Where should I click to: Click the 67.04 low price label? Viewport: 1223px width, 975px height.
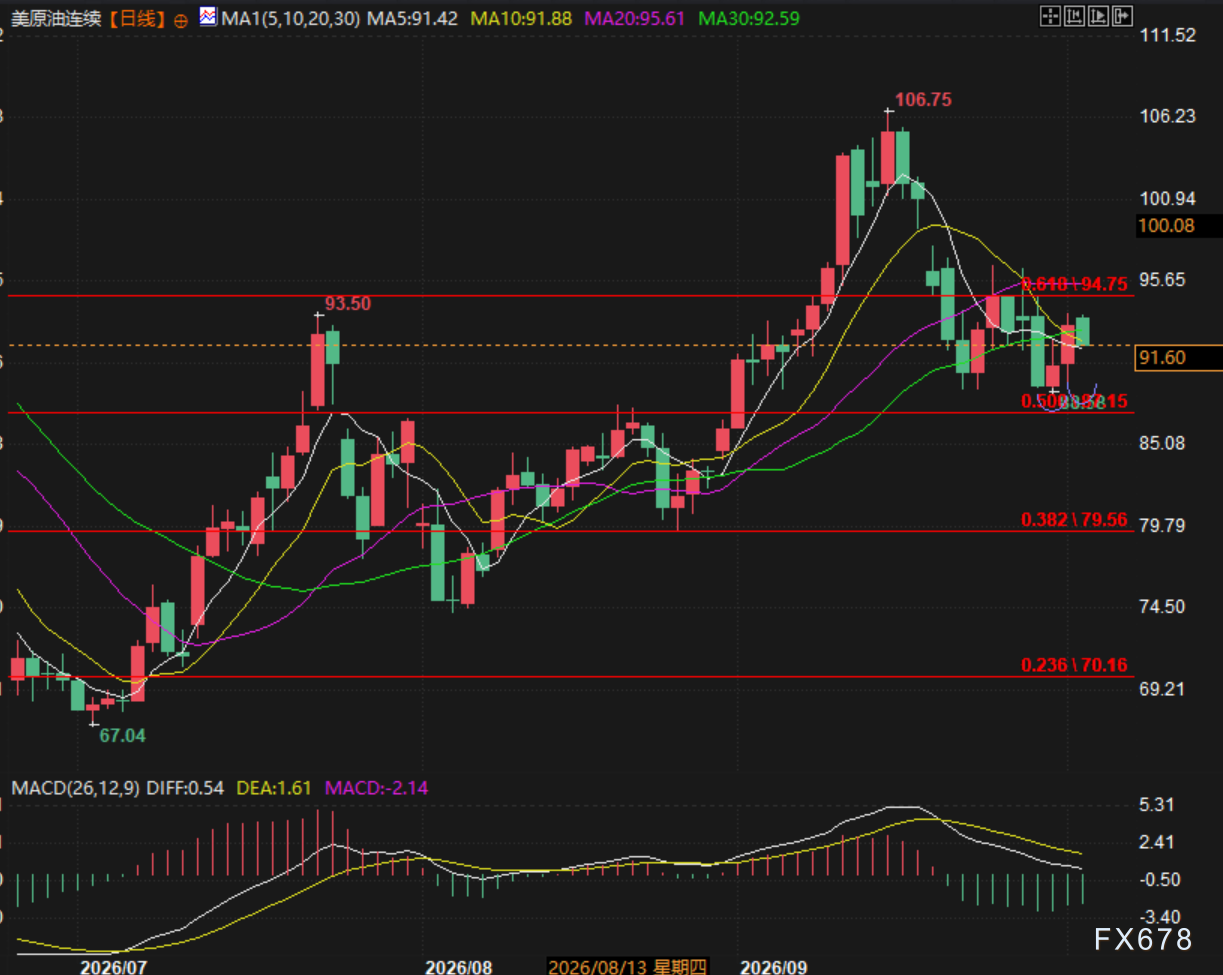(122, 735)
